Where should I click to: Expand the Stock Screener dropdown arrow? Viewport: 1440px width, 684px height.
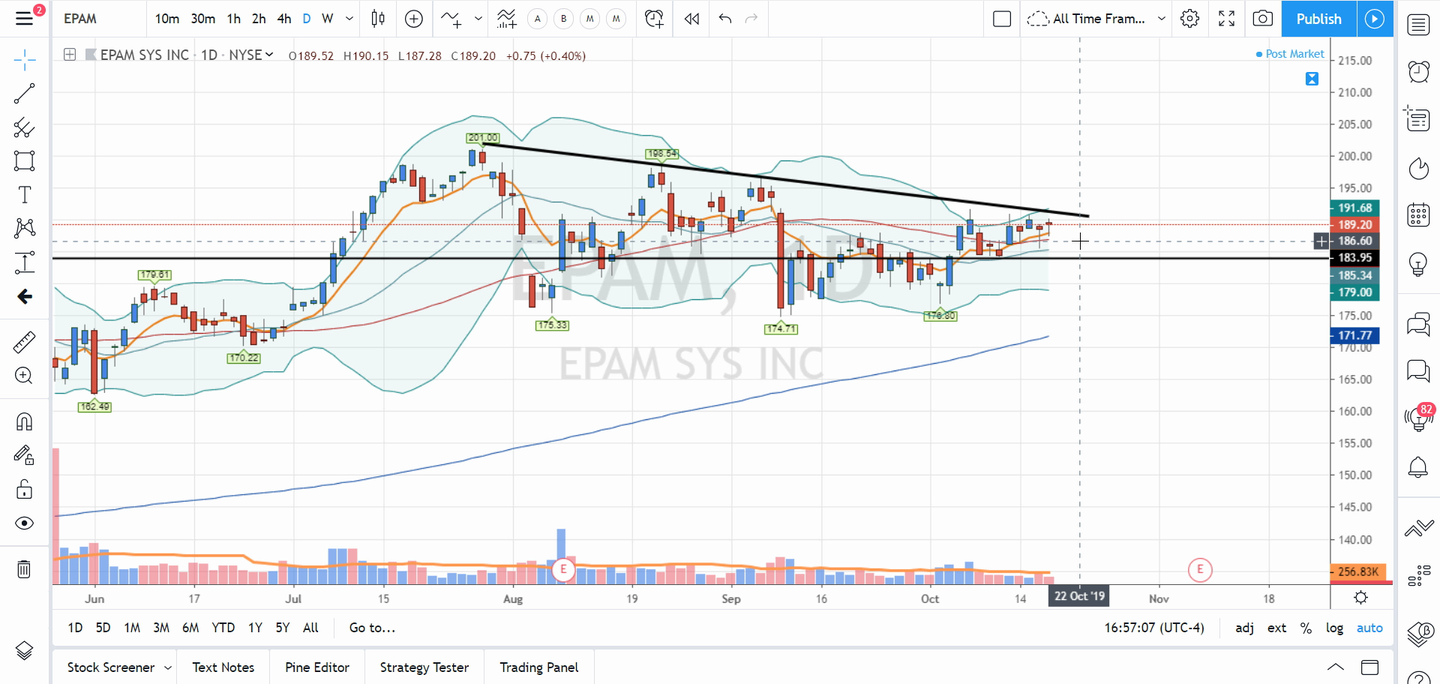pos(168,667)
